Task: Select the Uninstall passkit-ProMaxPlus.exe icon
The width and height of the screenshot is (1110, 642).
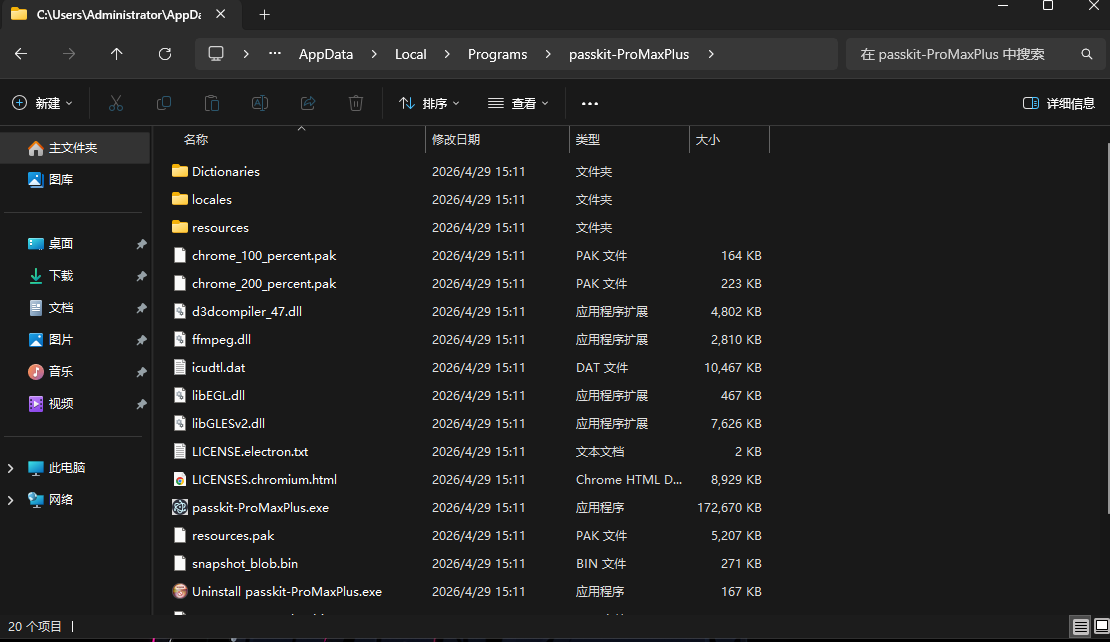Action: point(180,591)
